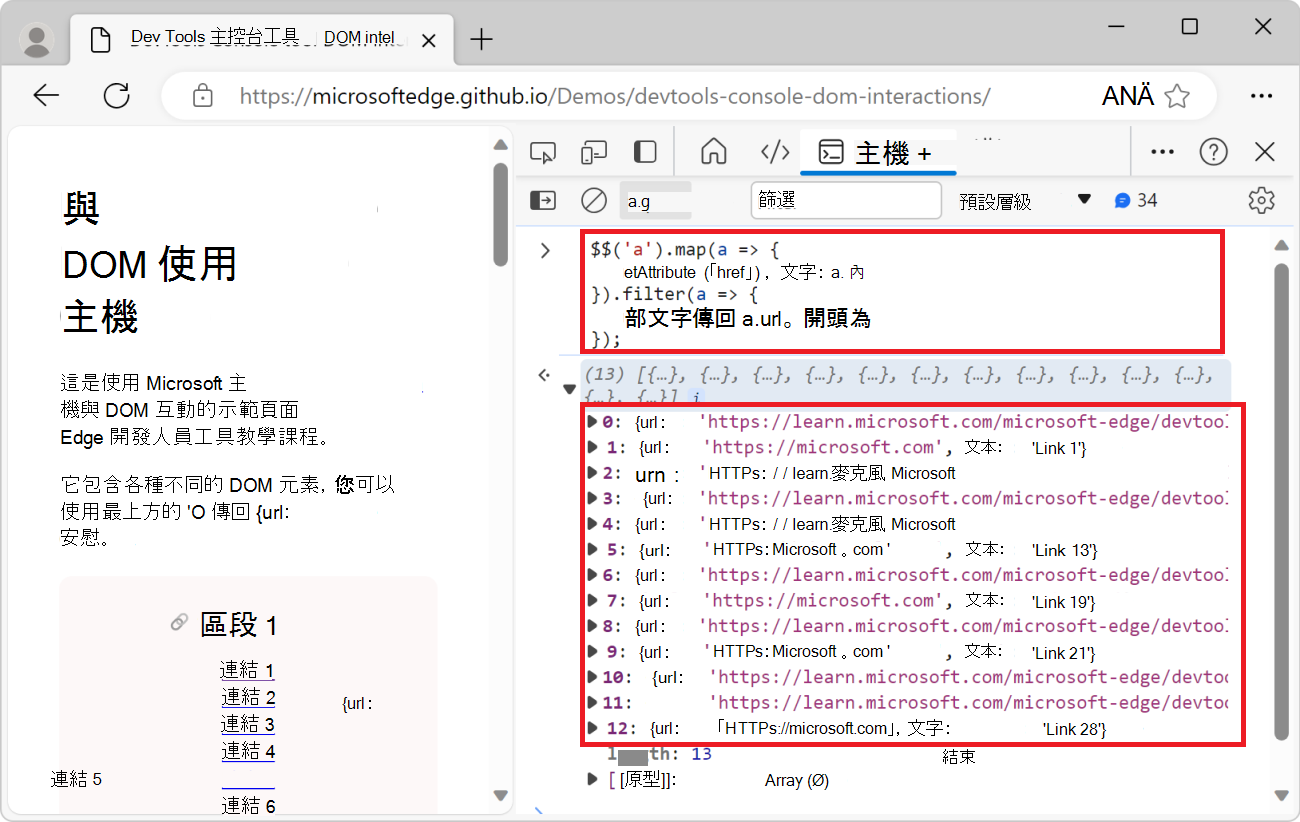Click the console vertical scrollbar thumb

click(1282, 502)
